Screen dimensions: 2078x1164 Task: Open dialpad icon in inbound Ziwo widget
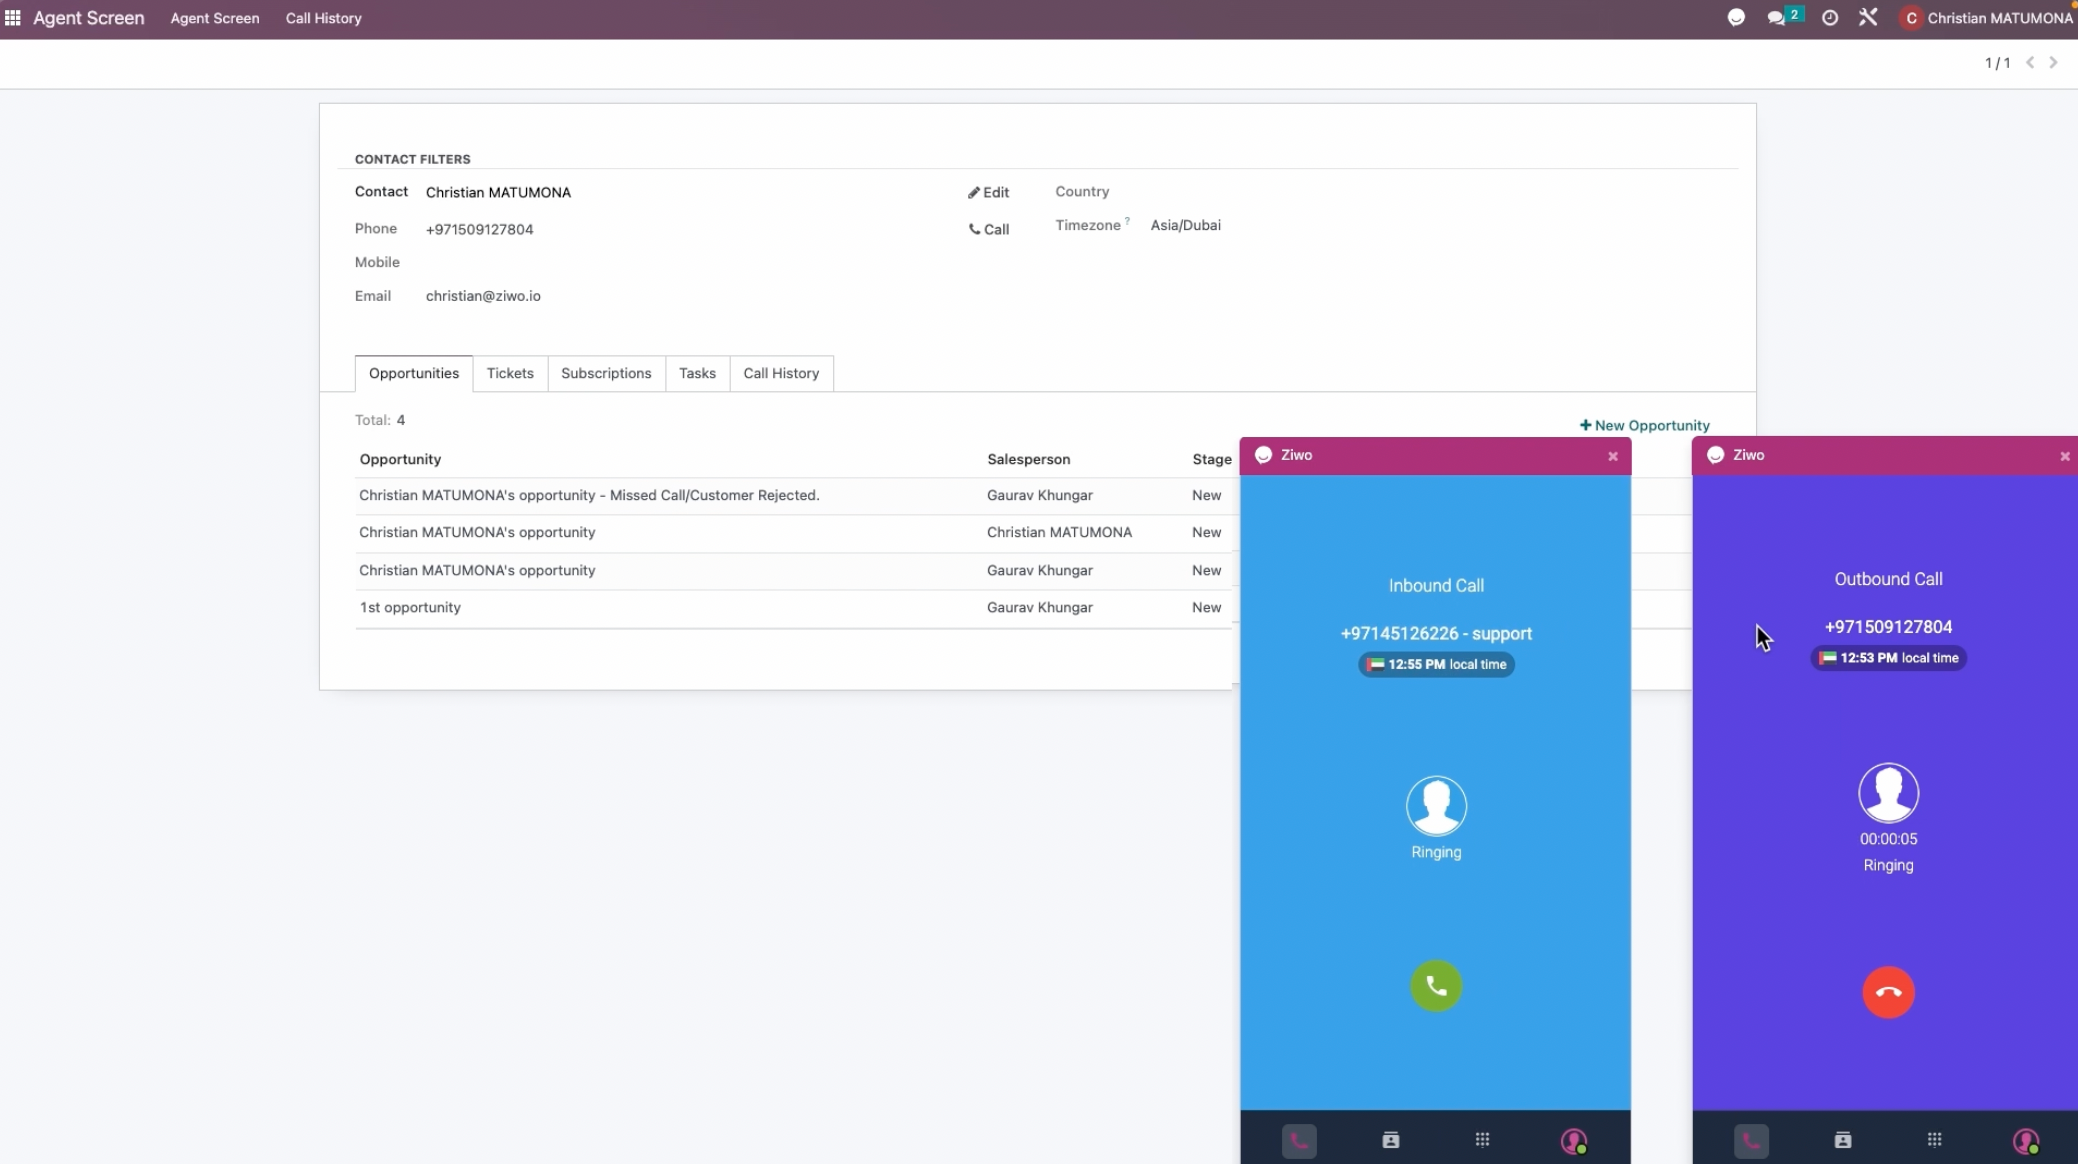click(1482, 1139)
